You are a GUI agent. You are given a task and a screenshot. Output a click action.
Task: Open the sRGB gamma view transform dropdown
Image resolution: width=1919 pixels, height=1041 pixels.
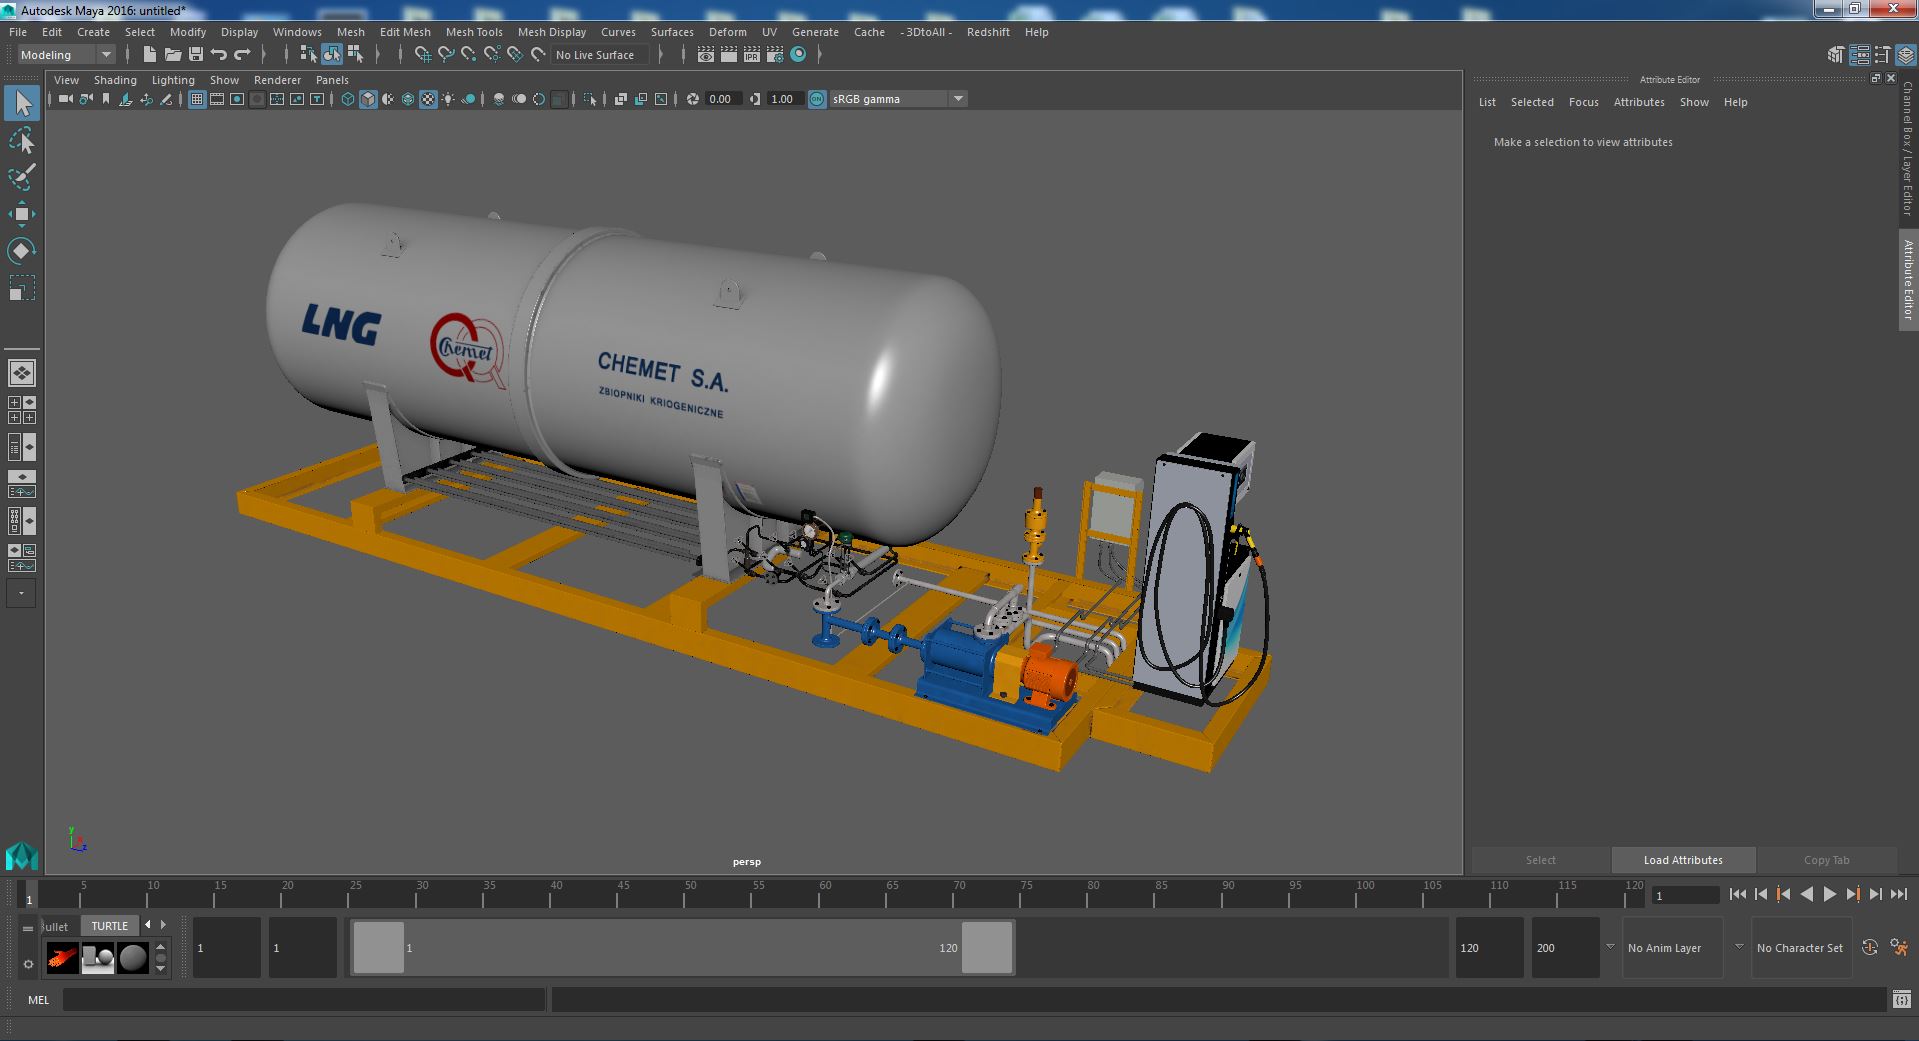899,99
